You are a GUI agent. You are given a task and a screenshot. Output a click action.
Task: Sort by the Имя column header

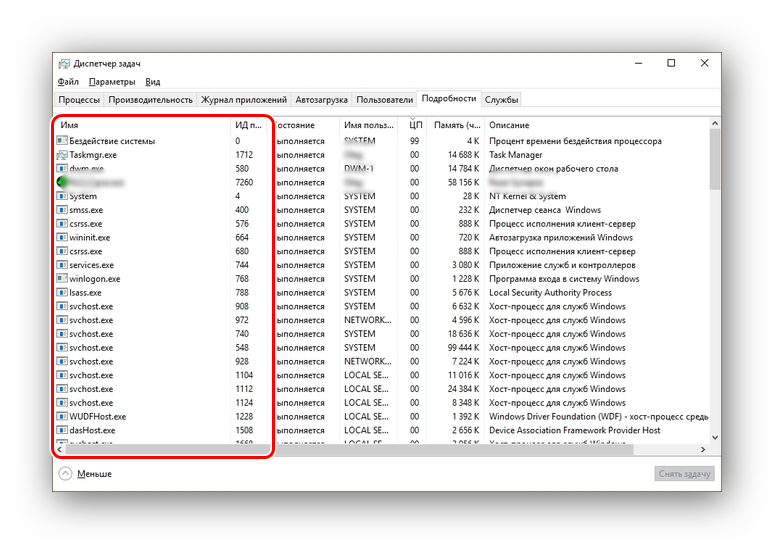pyautogui.click(x=142, y=125)
